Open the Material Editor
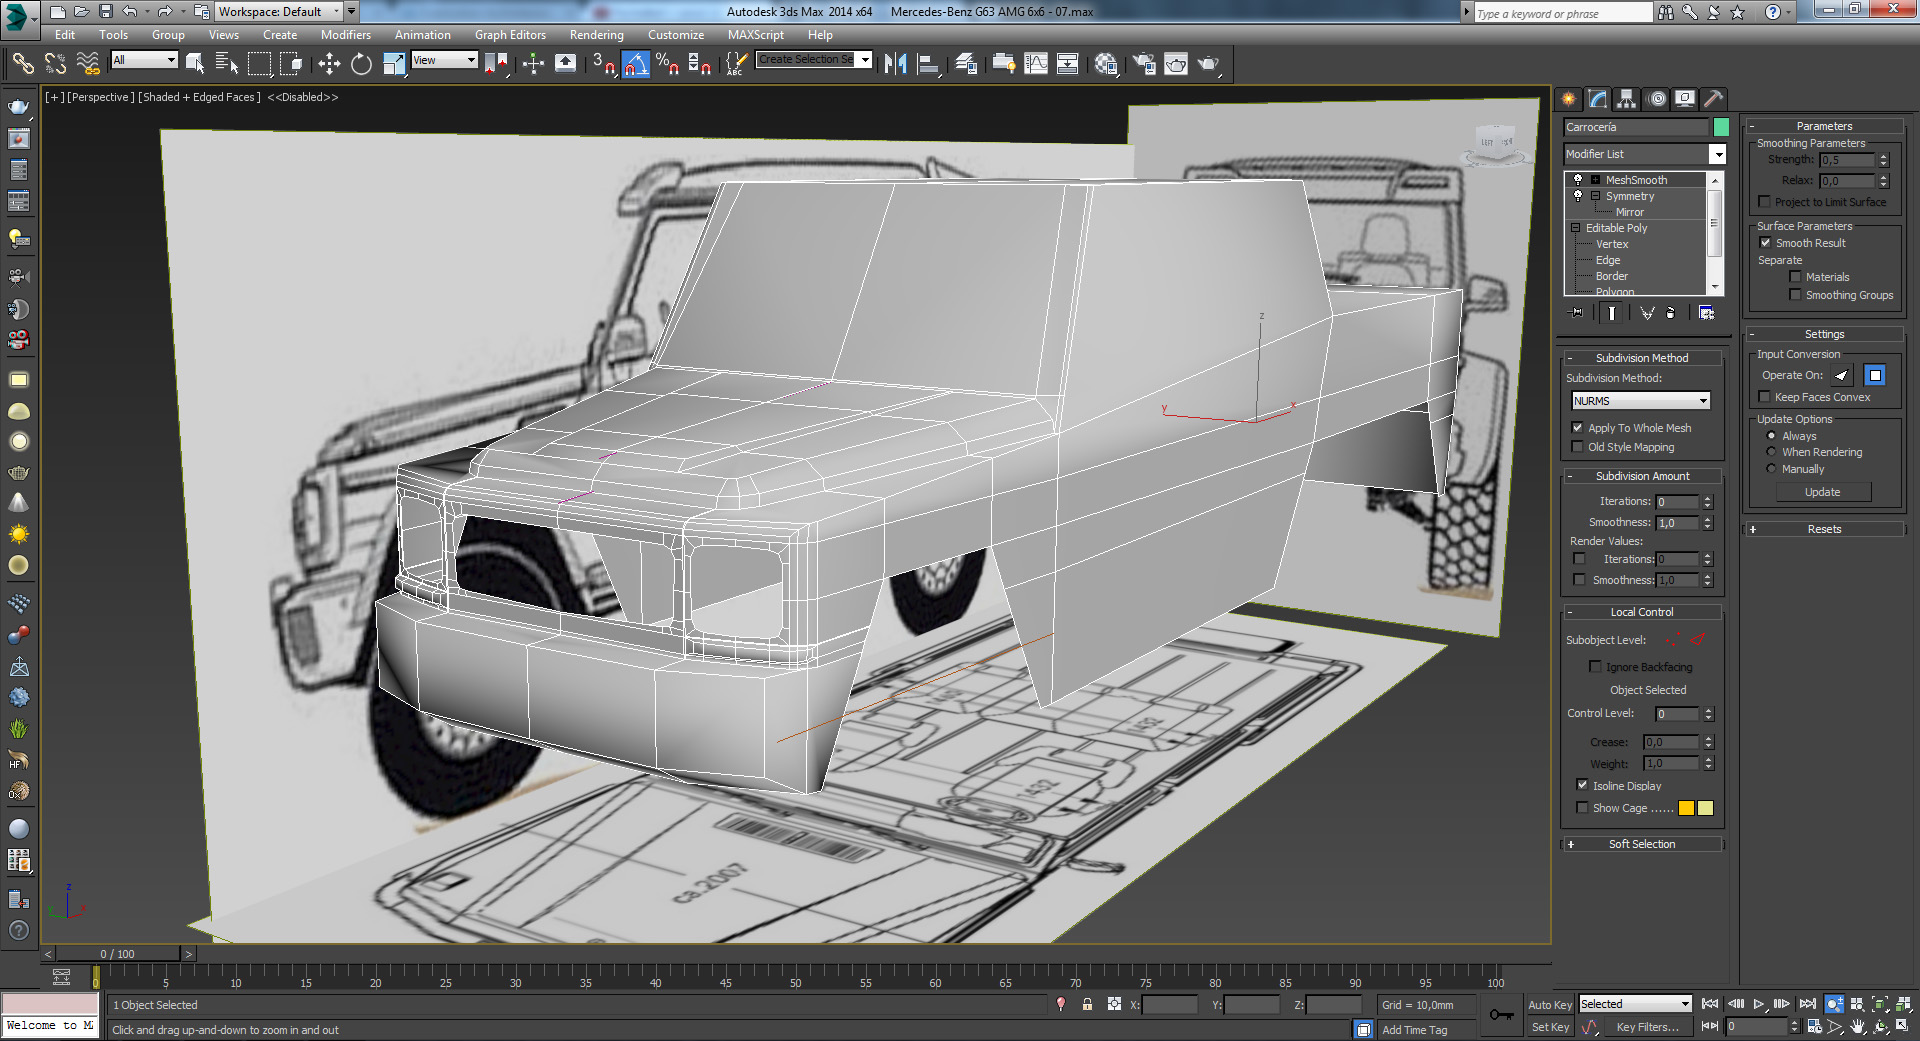The image size is (1920, 1041). 1105,64
